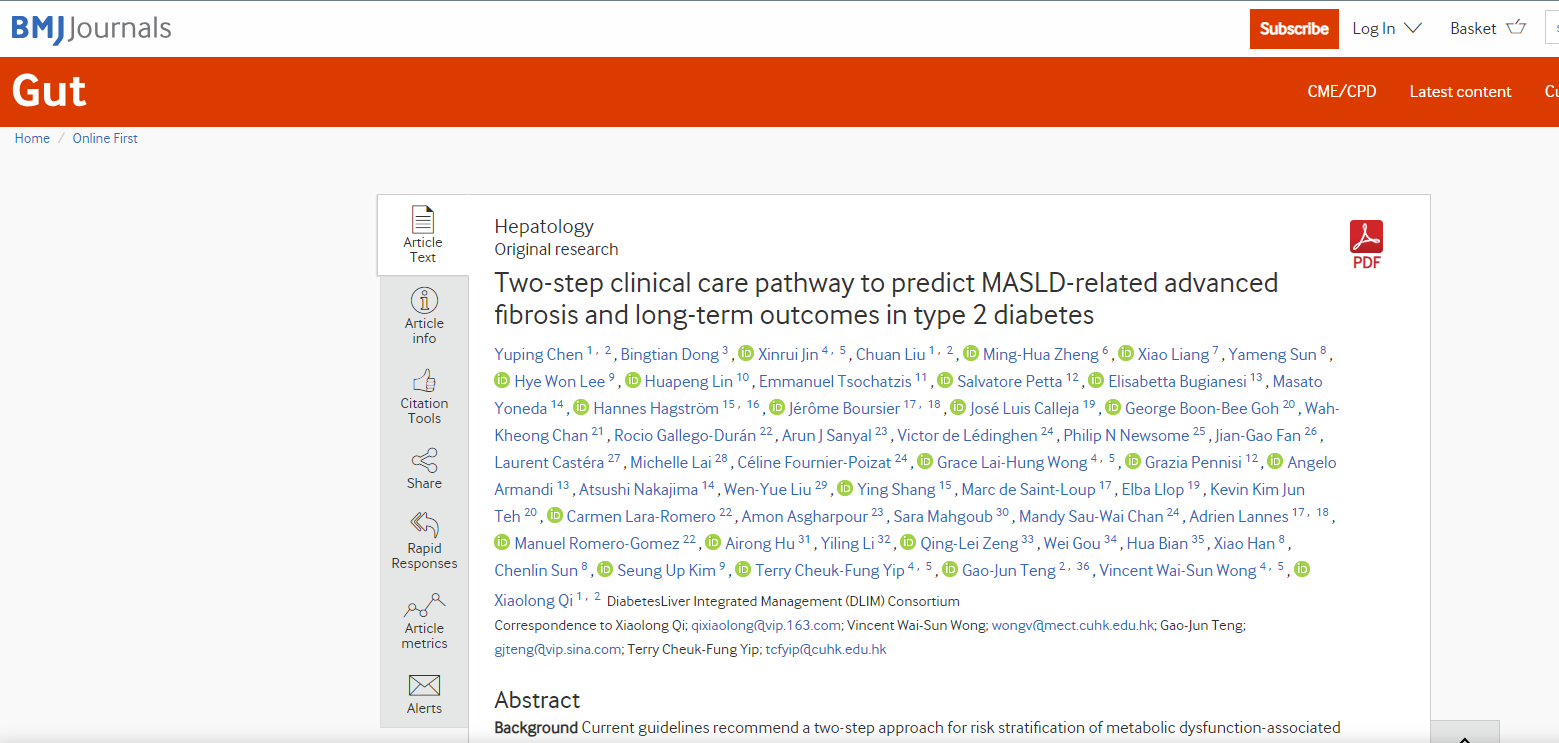
Task: Click the Home breadcrumb link
Action: (32, 138)
